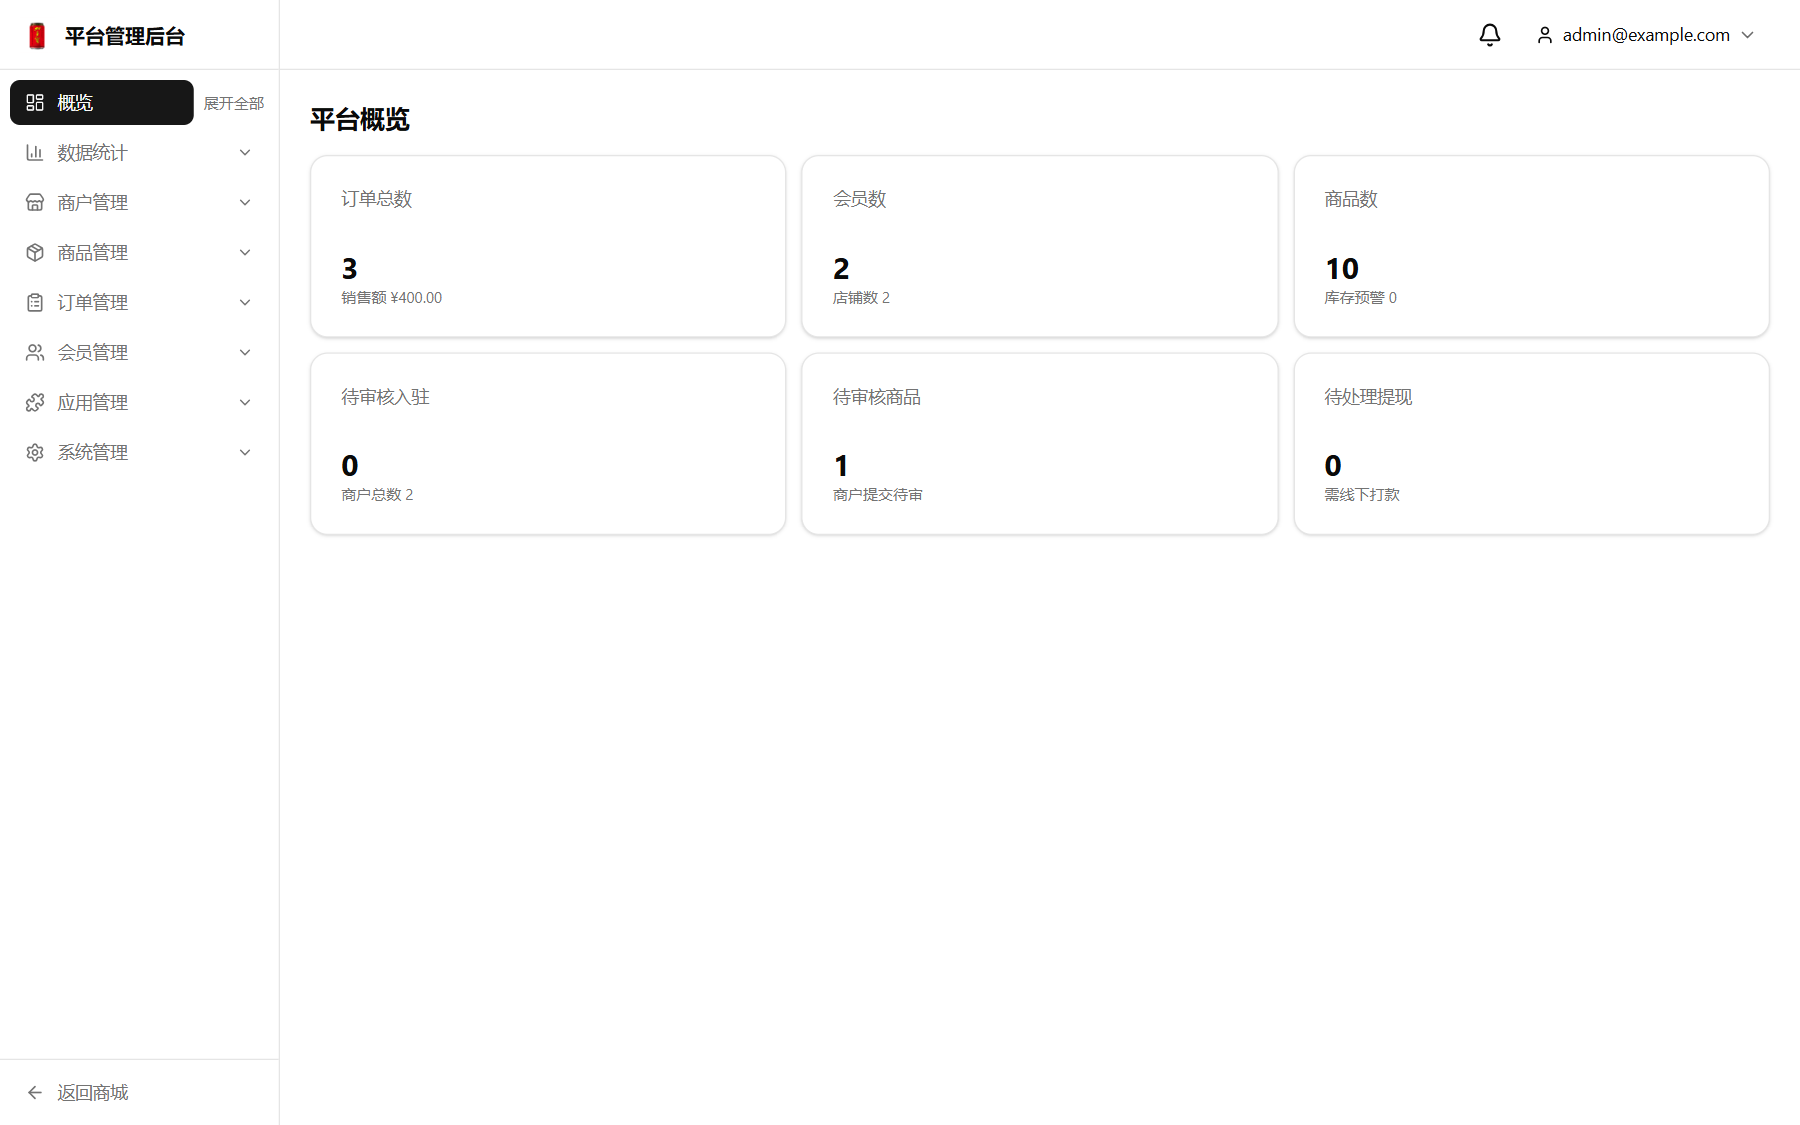Image resolution: width=1800 pixels, height=1125 pixels.
Task: Click the 展开全部 button
Action: coord(234,103)
